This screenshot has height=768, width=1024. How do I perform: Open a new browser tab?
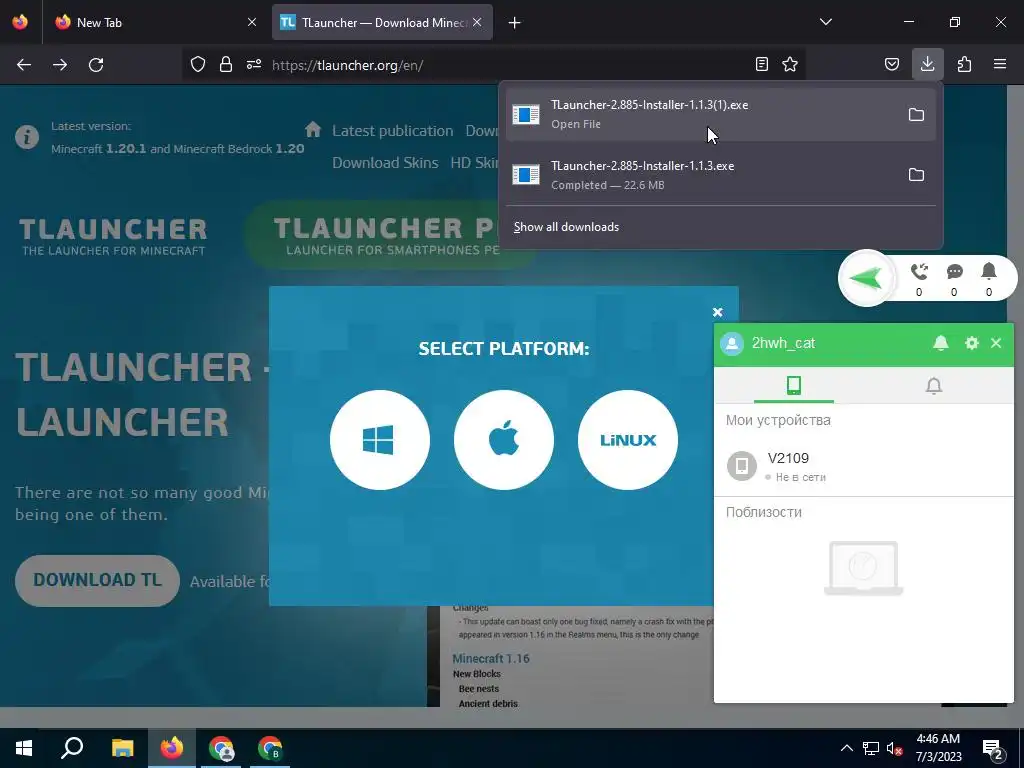[515, 23]
